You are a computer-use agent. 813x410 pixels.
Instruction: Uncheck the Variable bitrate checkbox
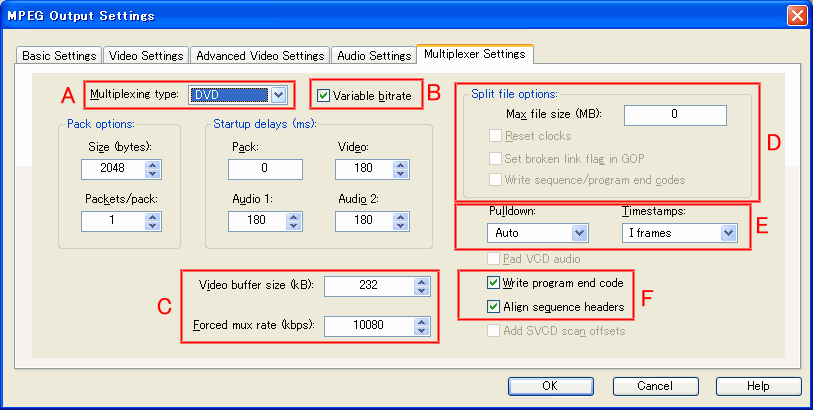pyautogui.click(x=323, y=96)
